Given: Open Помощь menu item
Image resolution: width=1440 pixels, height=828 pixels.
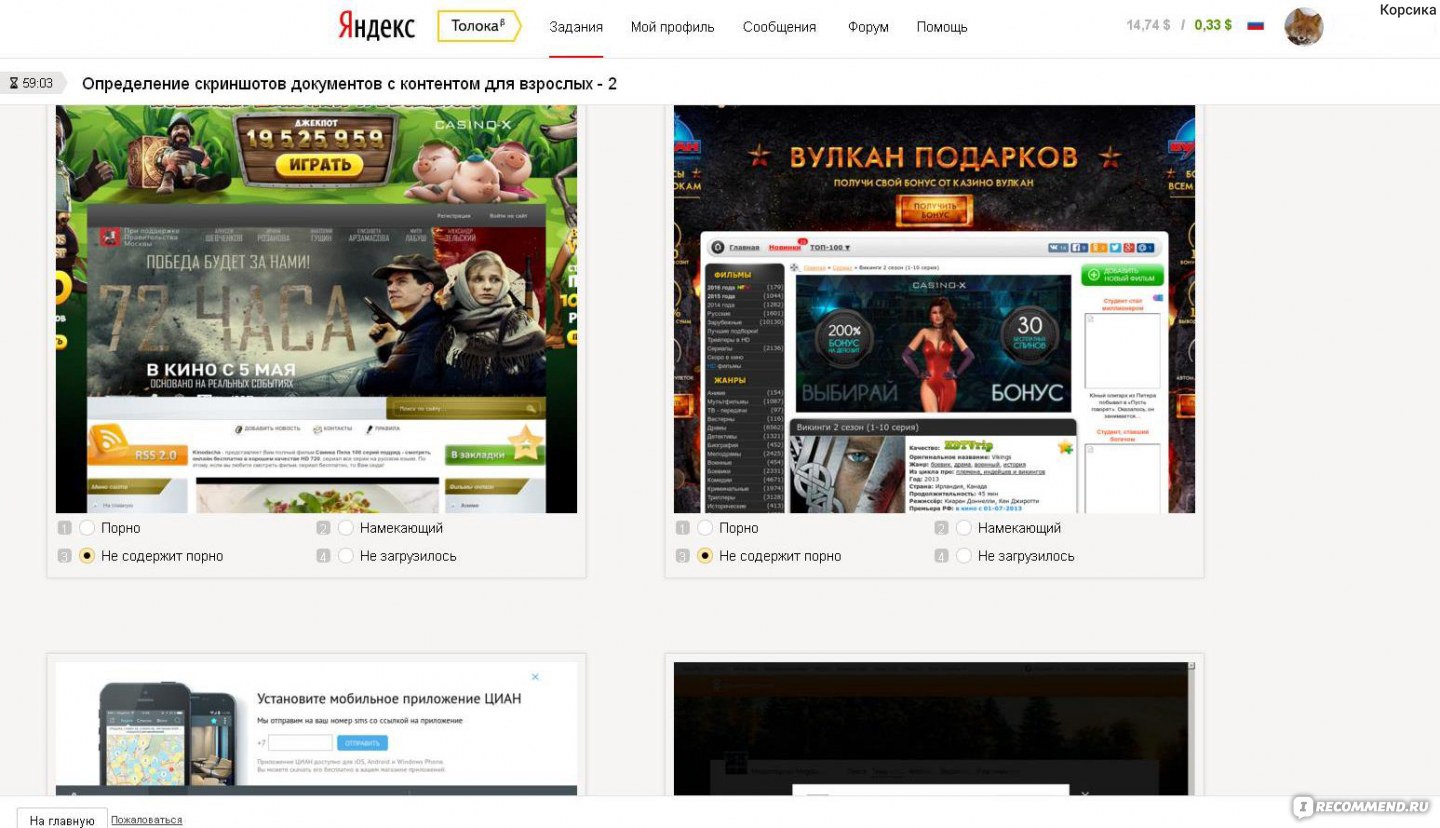Looking at the screenshot, I should tap(942, 27).
